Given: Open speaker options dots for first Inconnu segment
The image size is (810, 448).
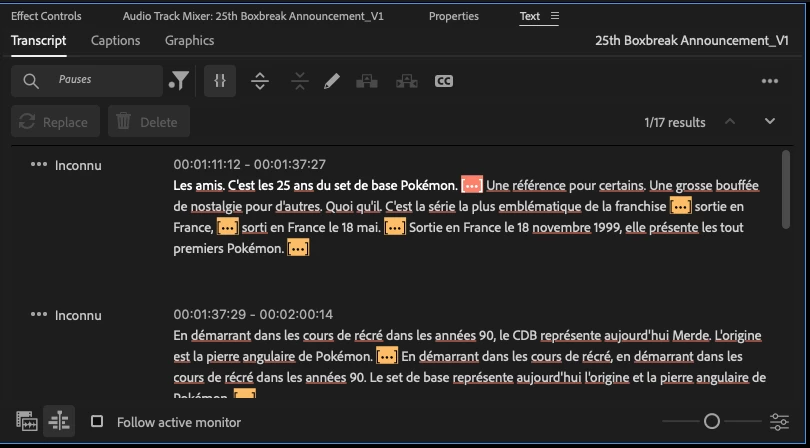Looking at the screenshot, I should click(39, 165).
